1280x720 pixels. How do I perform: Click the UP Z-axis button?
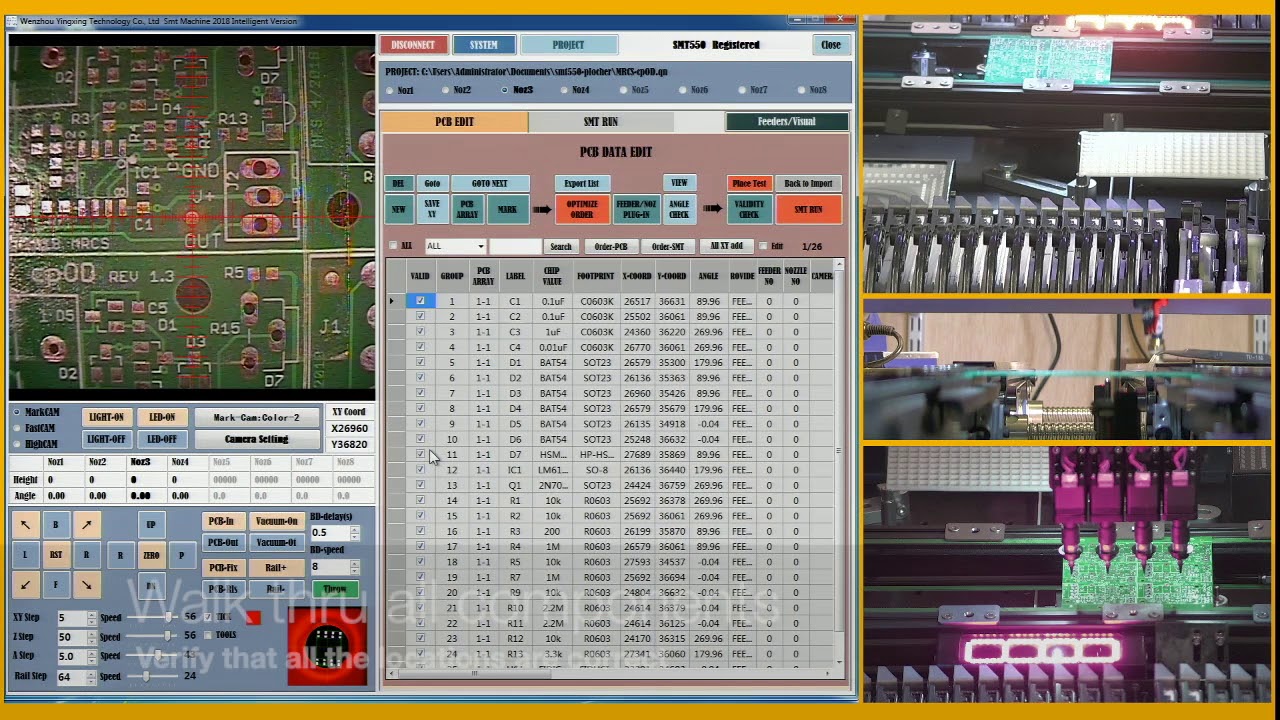[x=151, y=524]
